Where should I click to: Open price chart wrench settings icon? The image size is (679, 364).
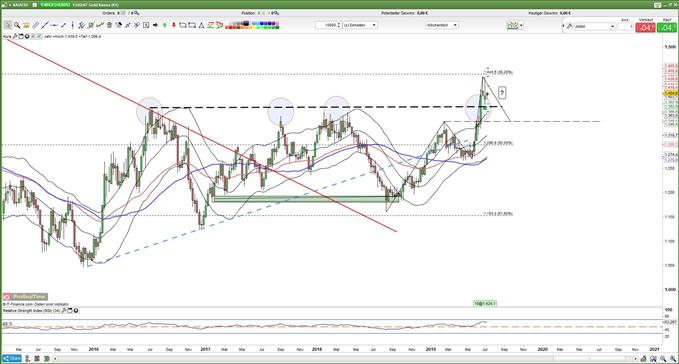(x=15, y=37)
